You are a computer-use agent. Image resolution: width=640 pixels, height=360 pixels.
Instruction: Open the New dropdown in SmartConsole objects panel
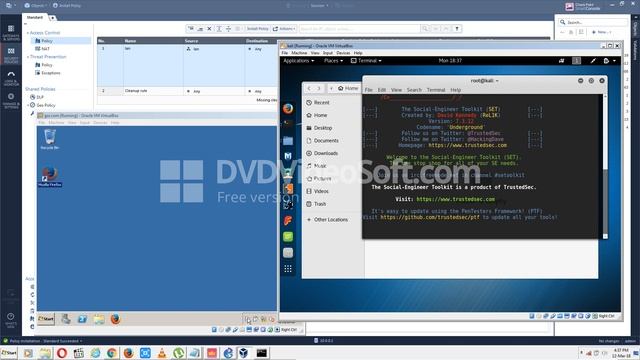click(601, 32)
